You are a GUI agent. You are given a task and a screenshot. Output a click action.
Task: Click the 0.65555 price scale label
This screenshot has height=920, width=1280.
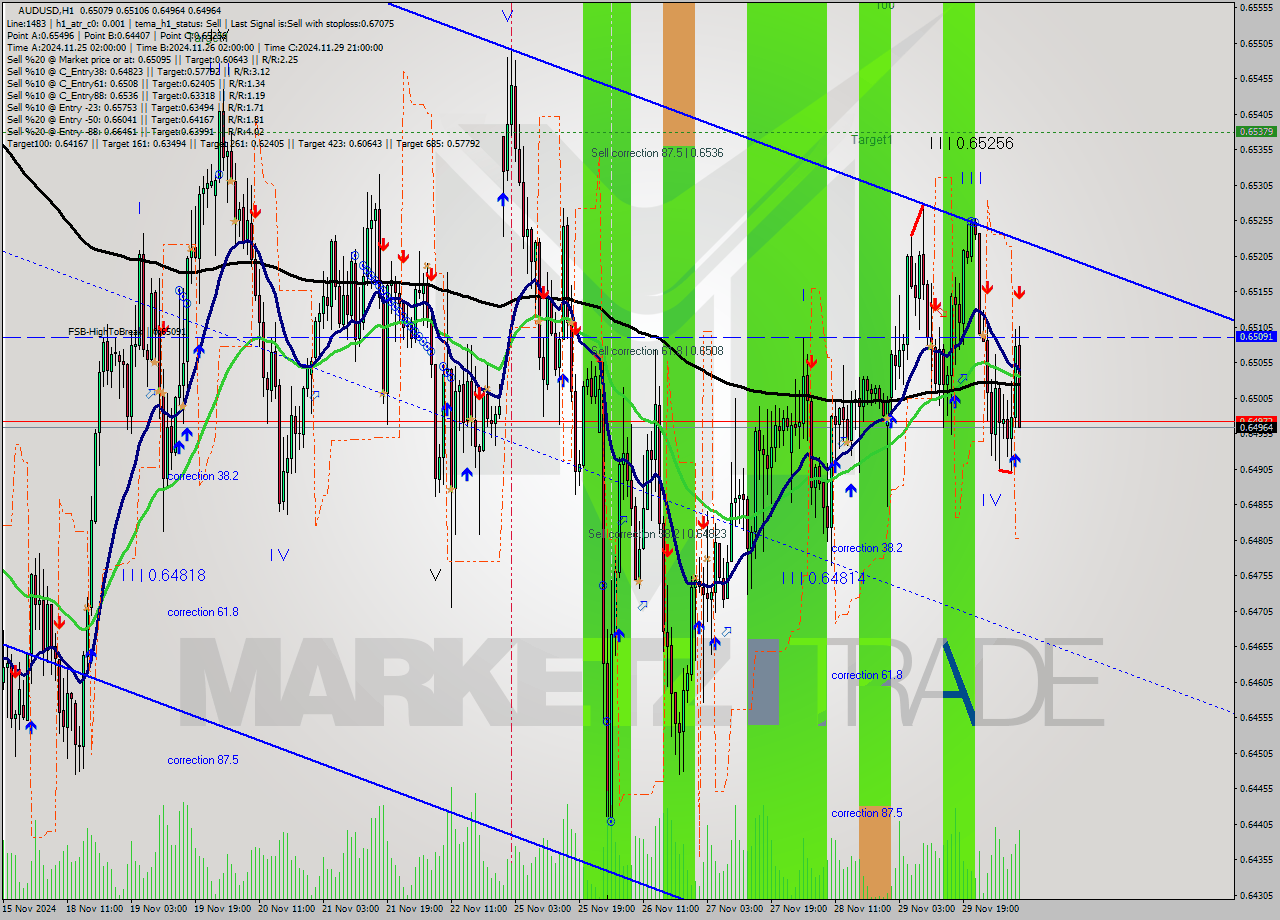coord(1257,7)
